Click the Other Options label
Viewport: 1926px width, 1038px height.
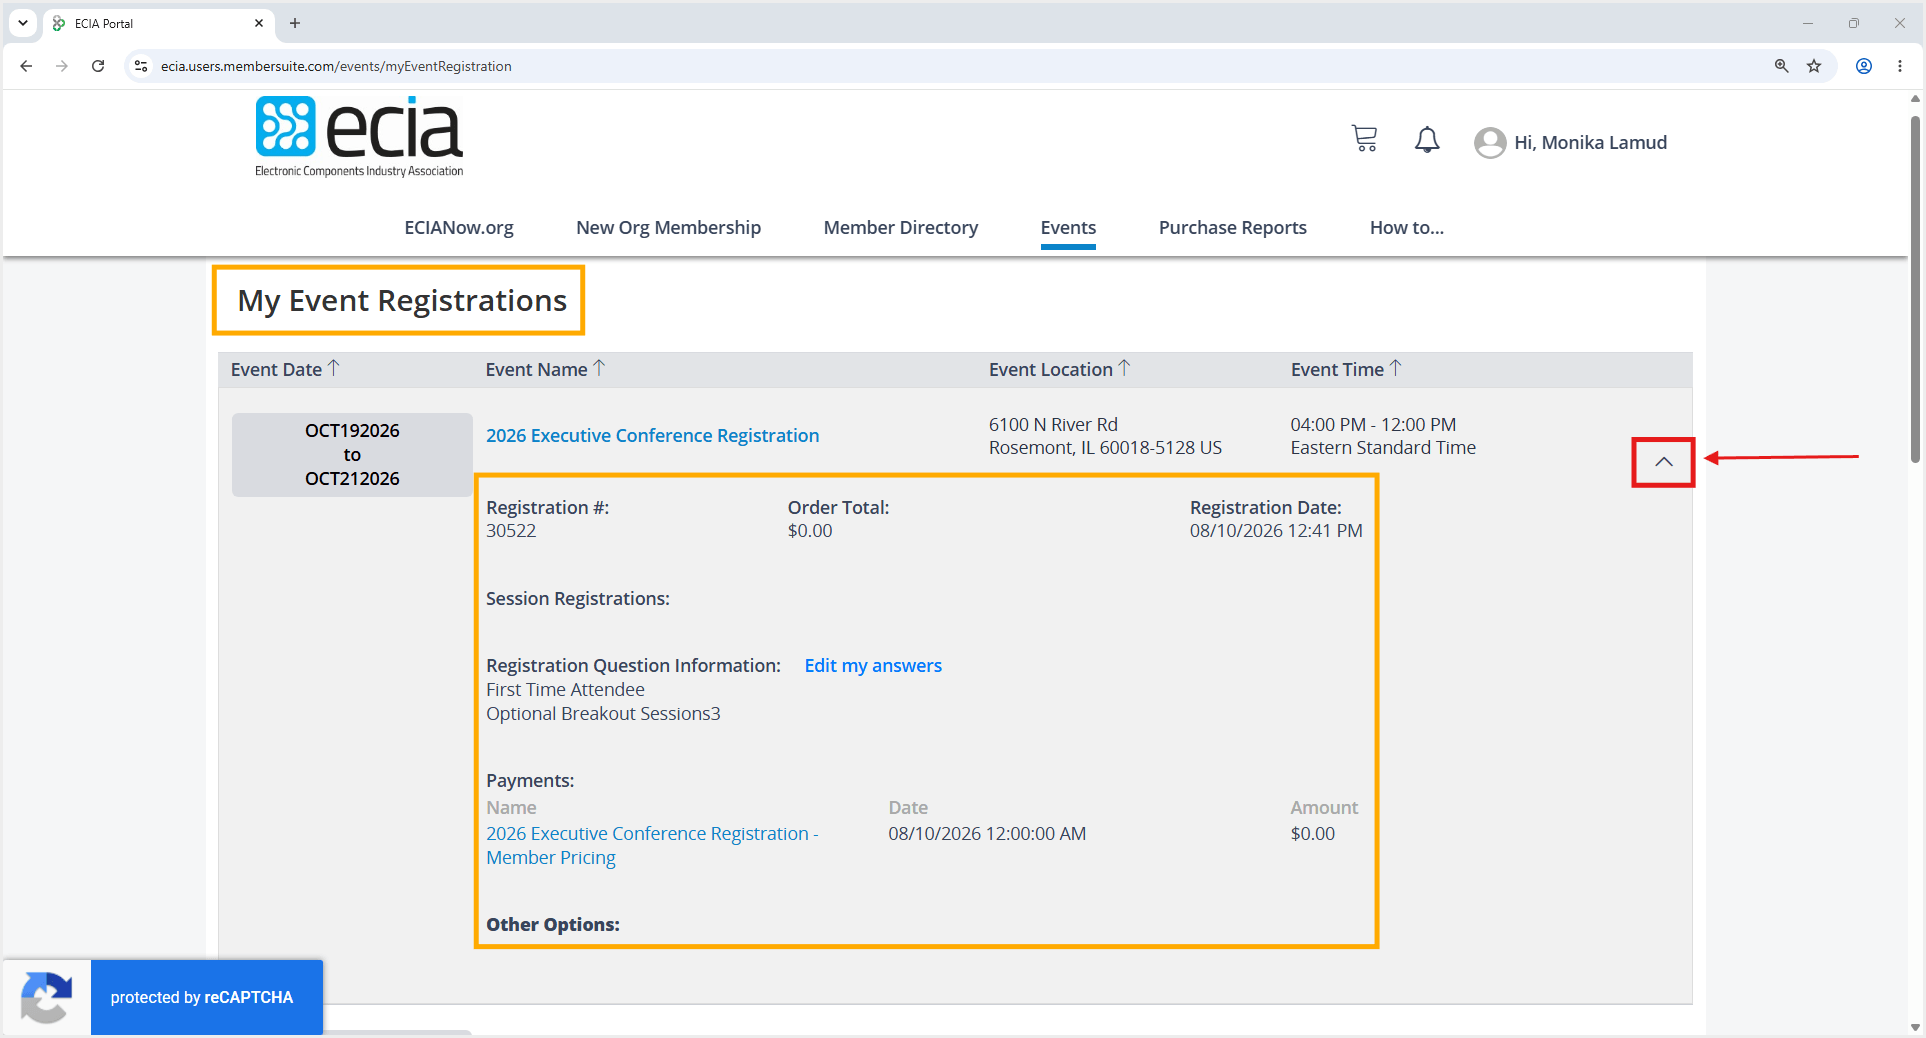553,925
